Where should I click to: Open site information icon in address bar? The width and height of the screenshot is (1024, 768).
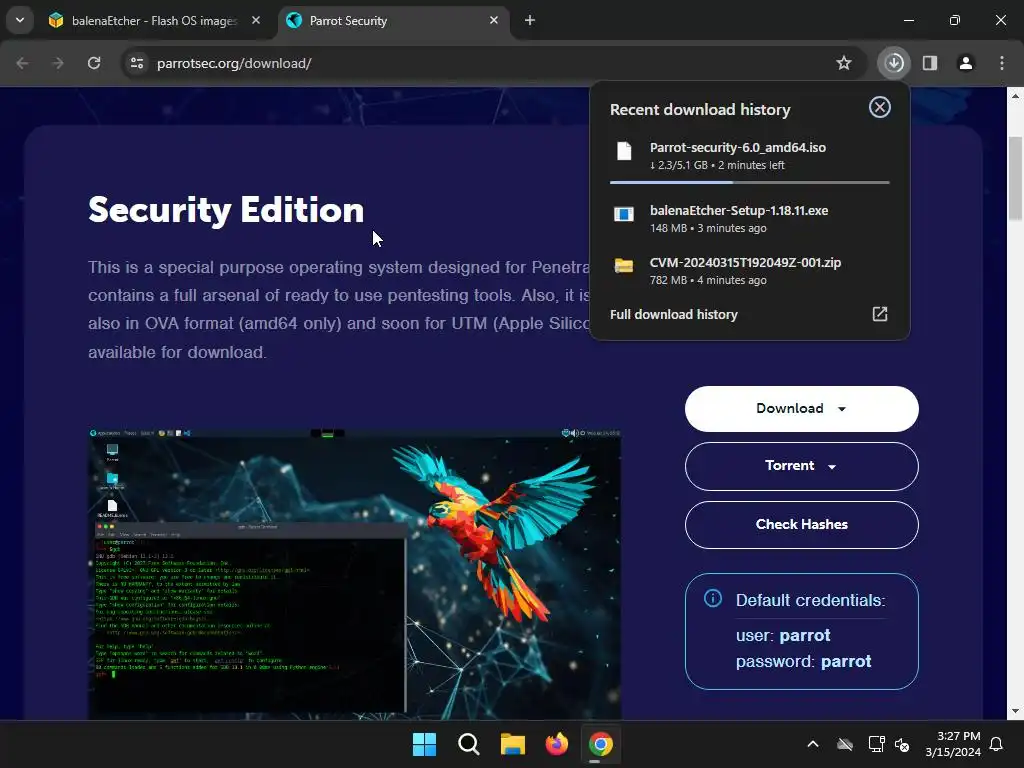click(136, 63)
